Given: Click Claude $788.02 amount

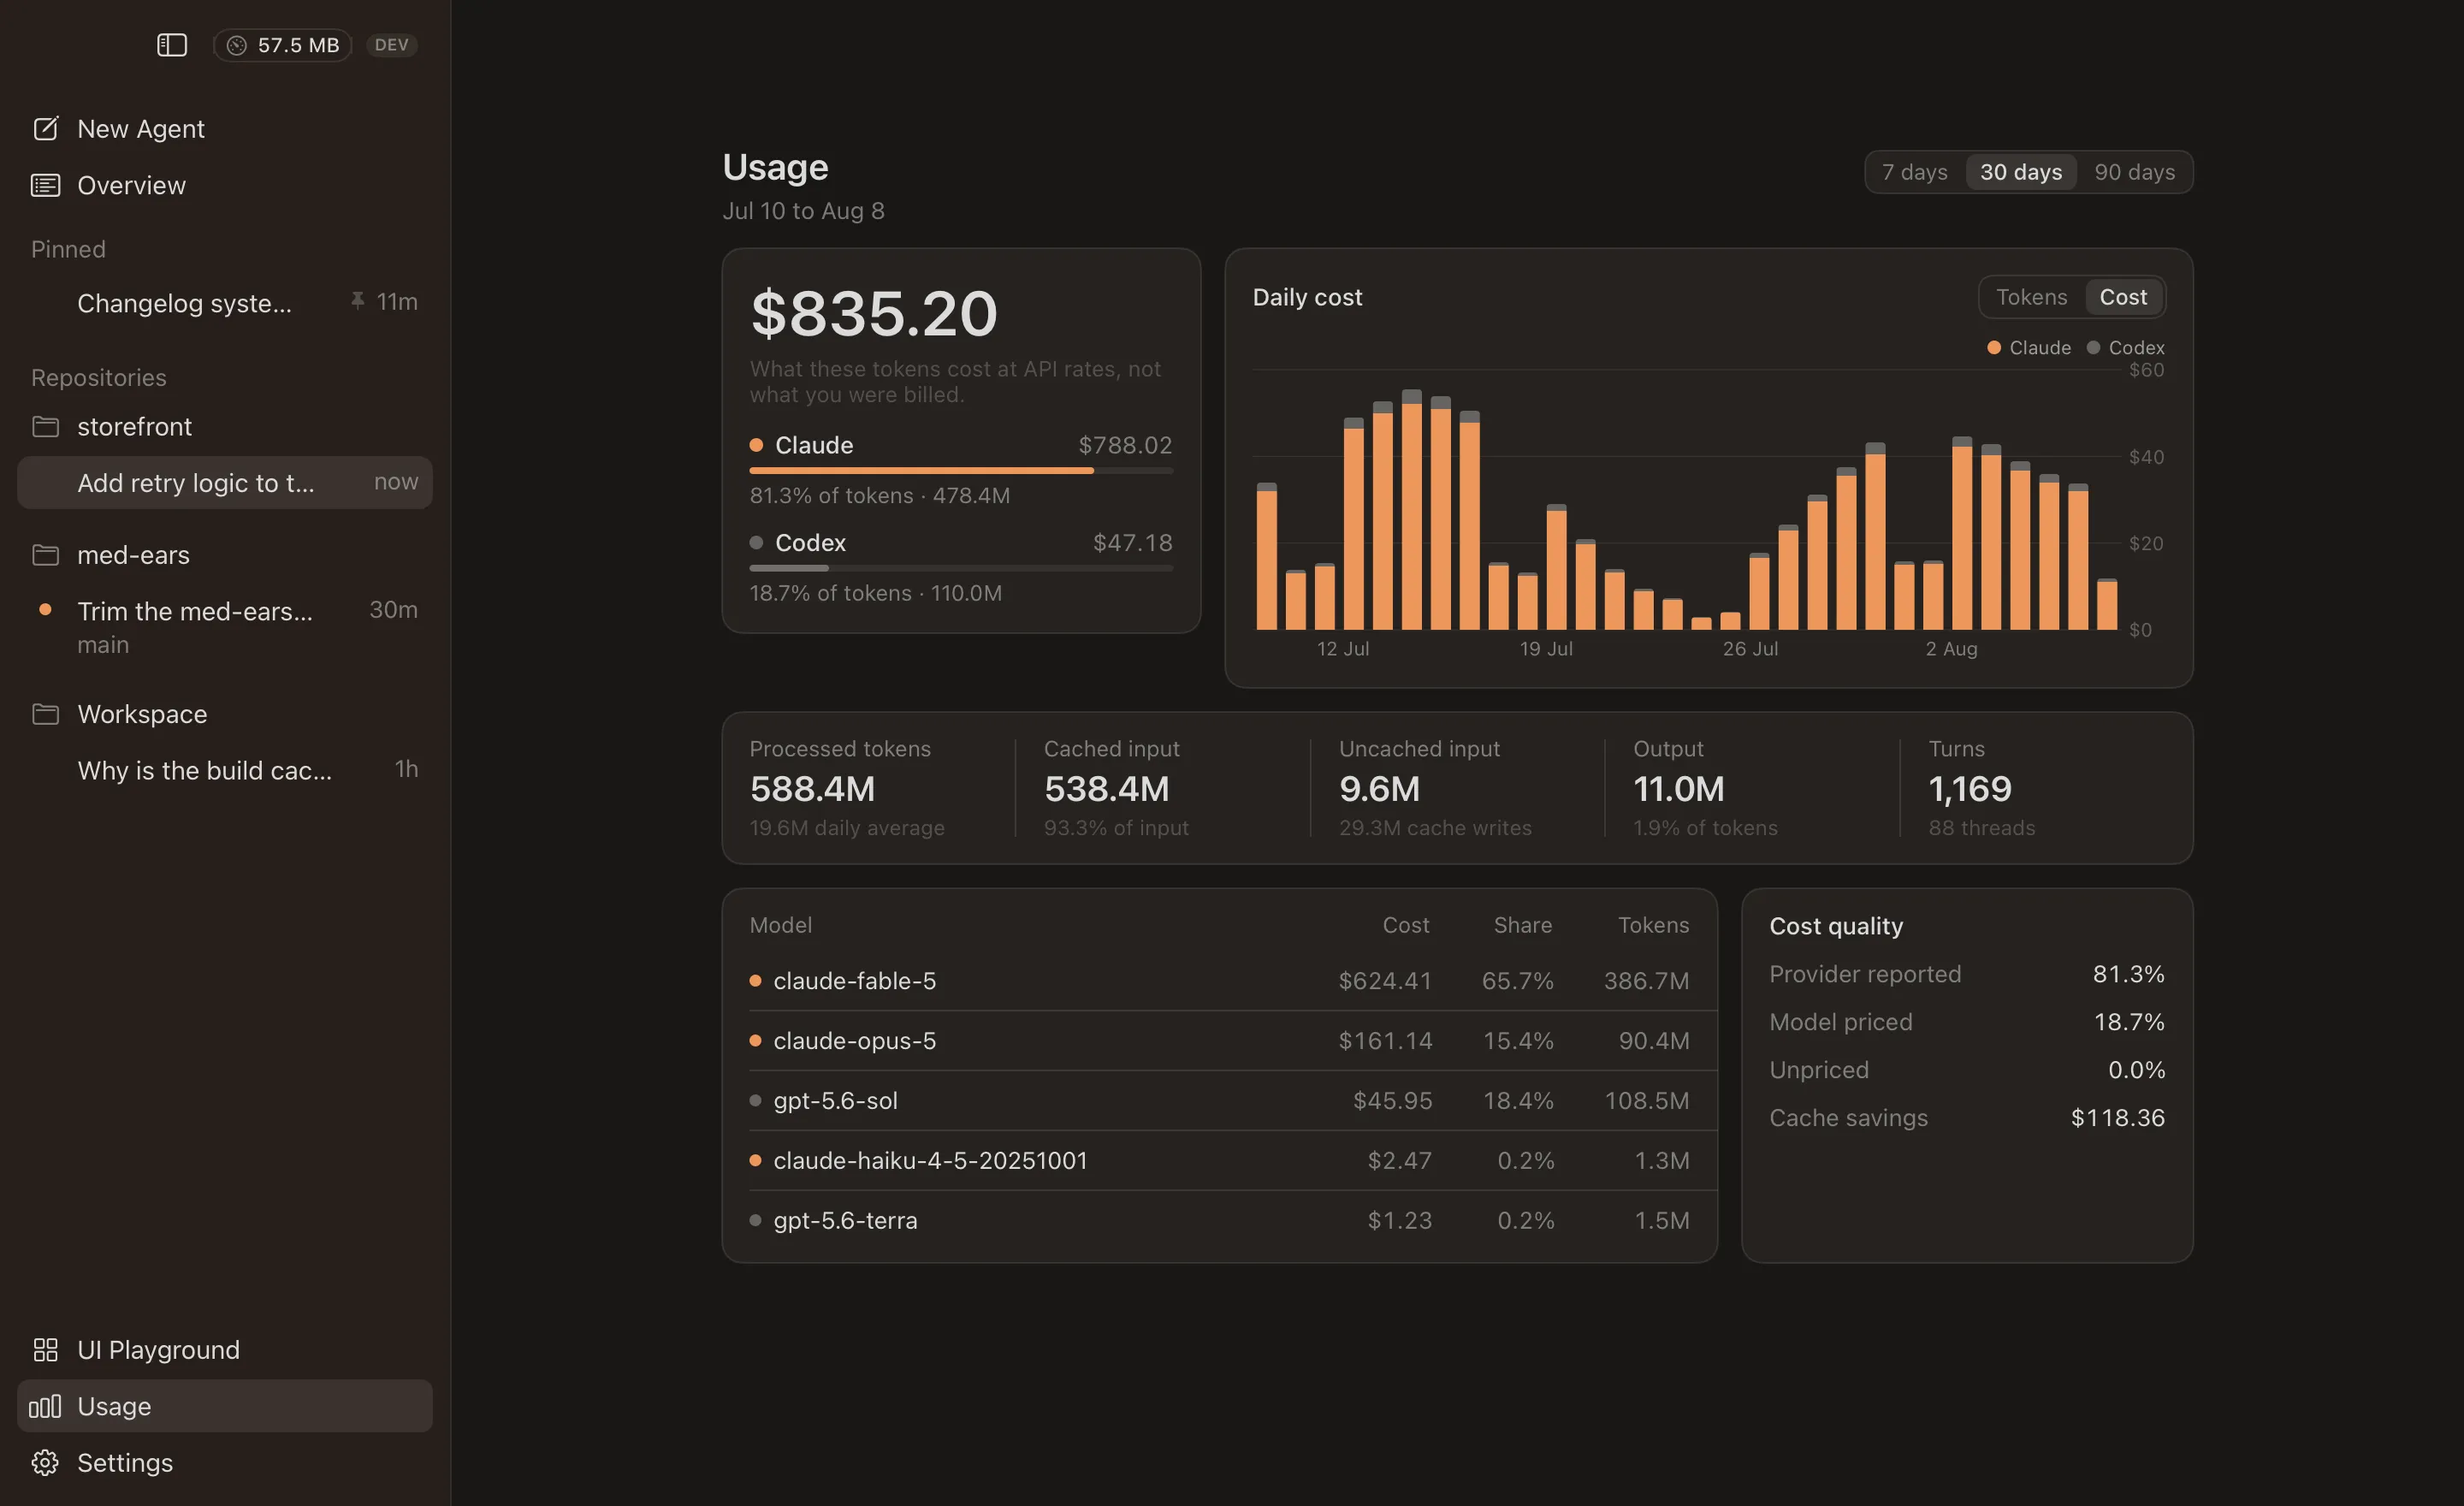Looking at the screenshot, I should pos(1125,445).
